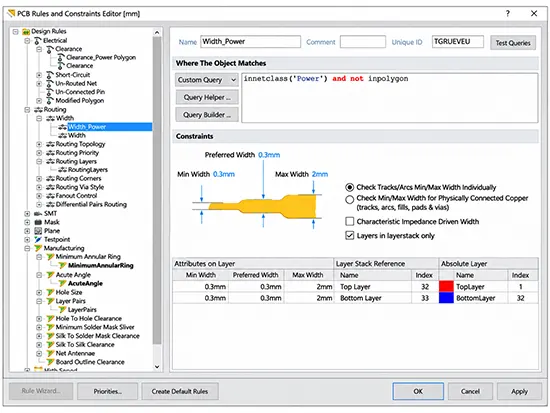Select the Width rule under Width_Power

(76, 135)
